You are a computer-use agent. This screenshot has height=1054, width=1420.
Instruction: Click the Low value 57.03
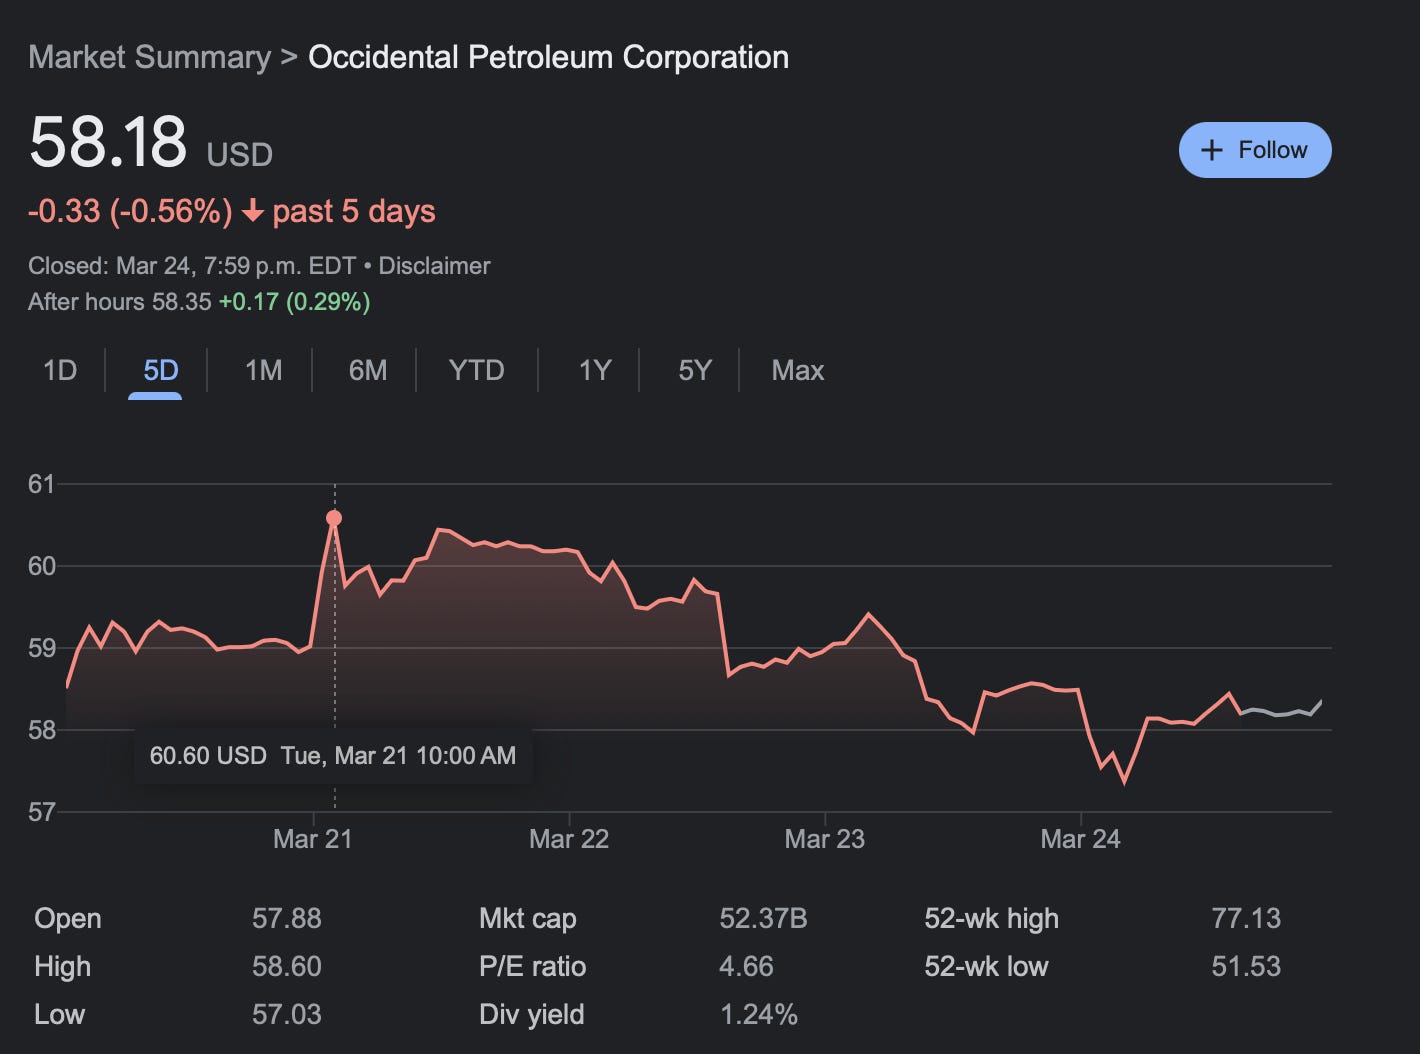287,1014
